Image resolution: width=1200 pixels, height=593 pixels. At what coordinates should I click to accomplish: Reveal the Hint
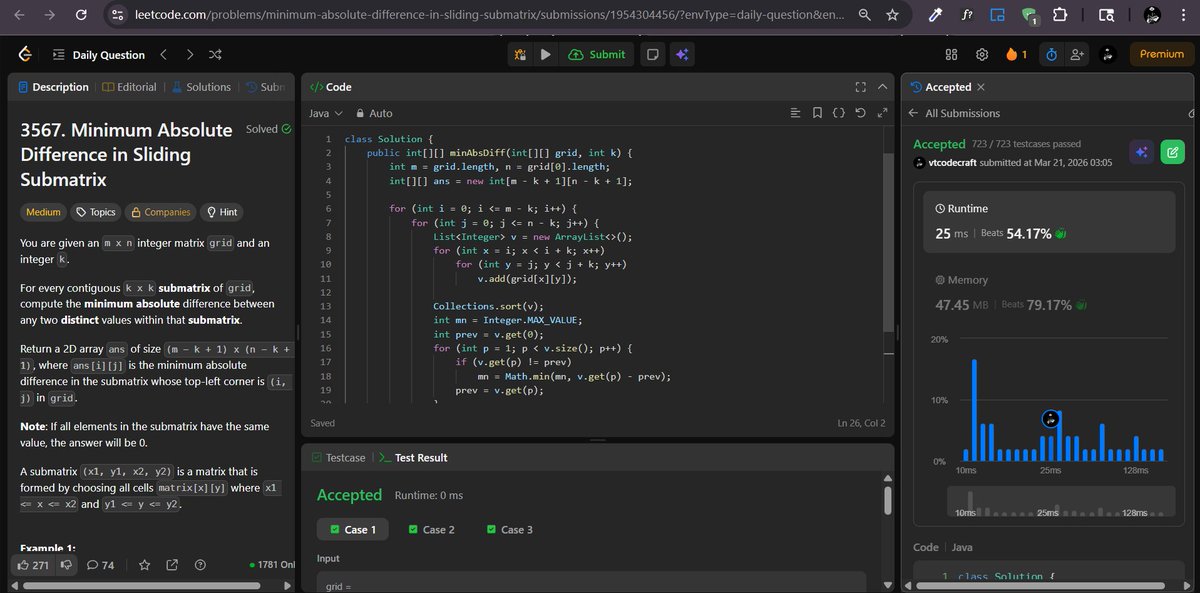point(221,212)
